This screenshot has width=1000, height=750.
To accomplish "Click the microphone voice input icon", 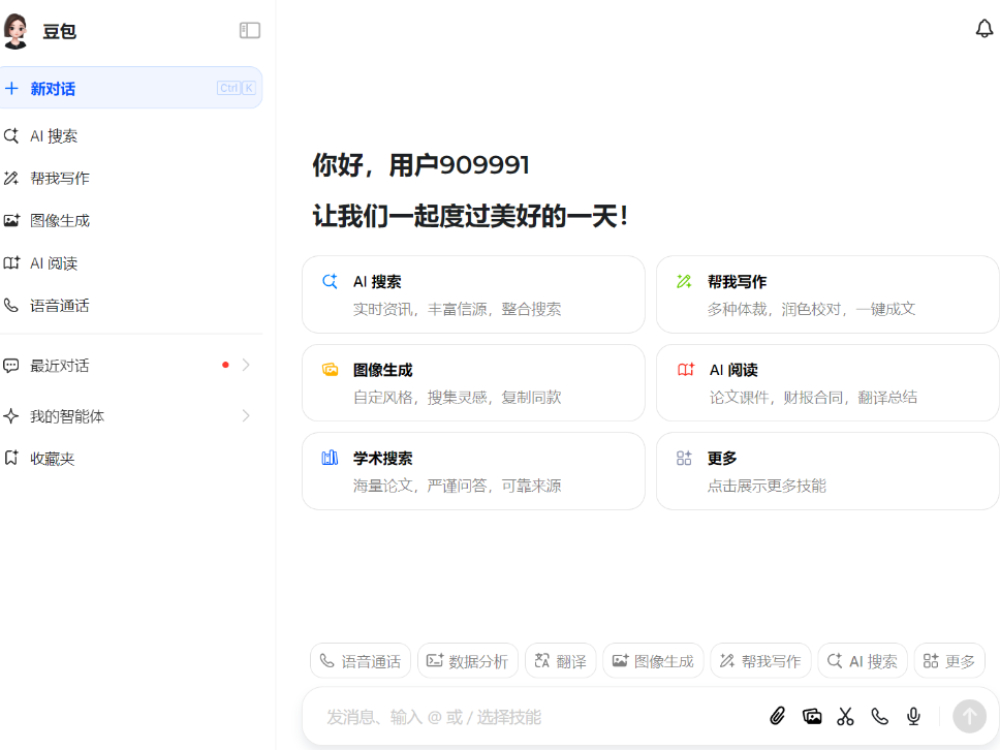I will tap(913, 716).
